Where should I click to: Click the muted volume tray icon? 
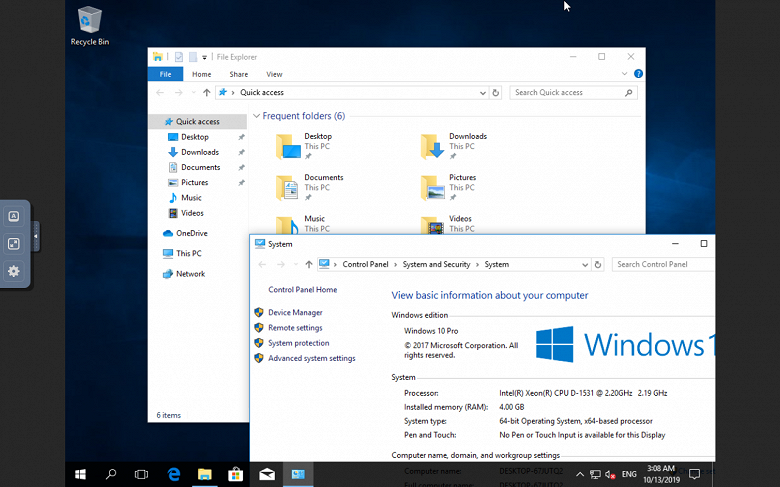[x=610, y=474]
